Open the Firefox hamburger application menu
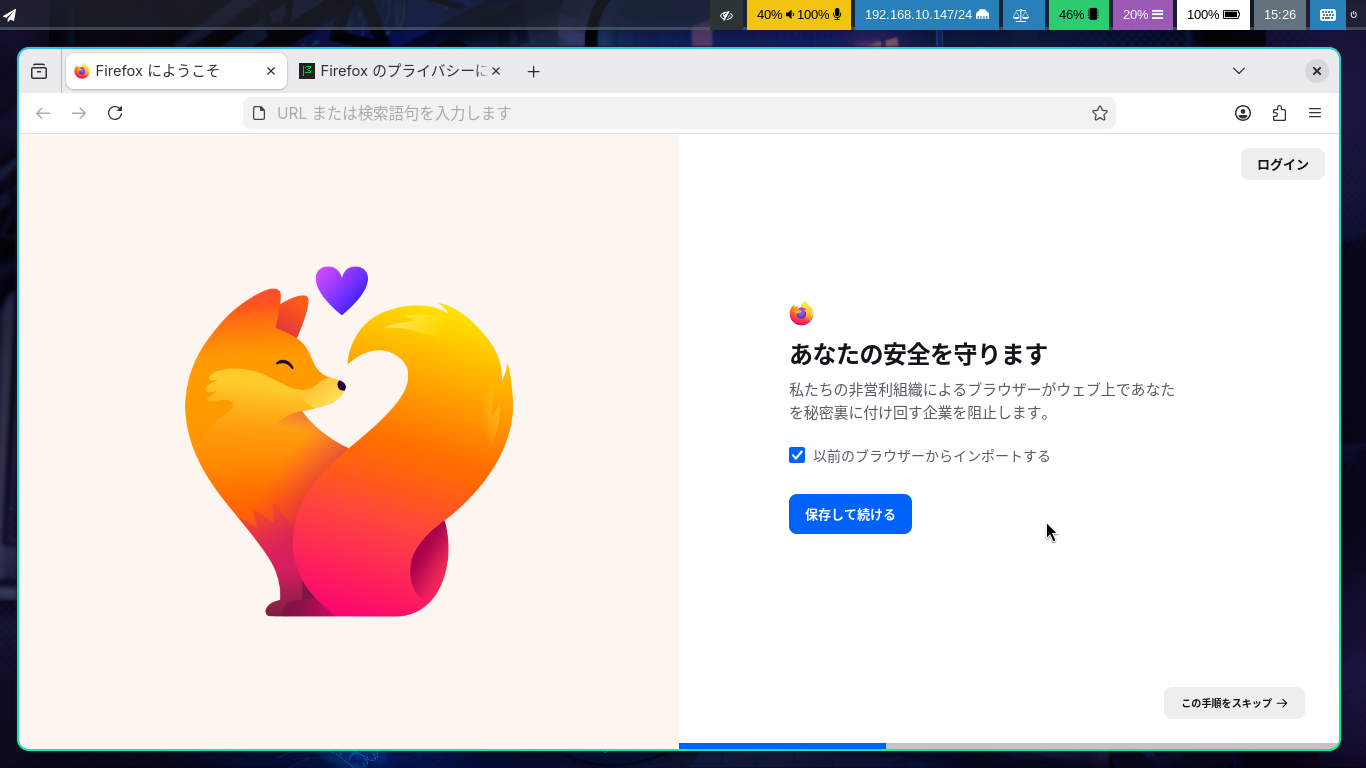This screenshot has height=768, width=1366. (x=1315, y=113)
